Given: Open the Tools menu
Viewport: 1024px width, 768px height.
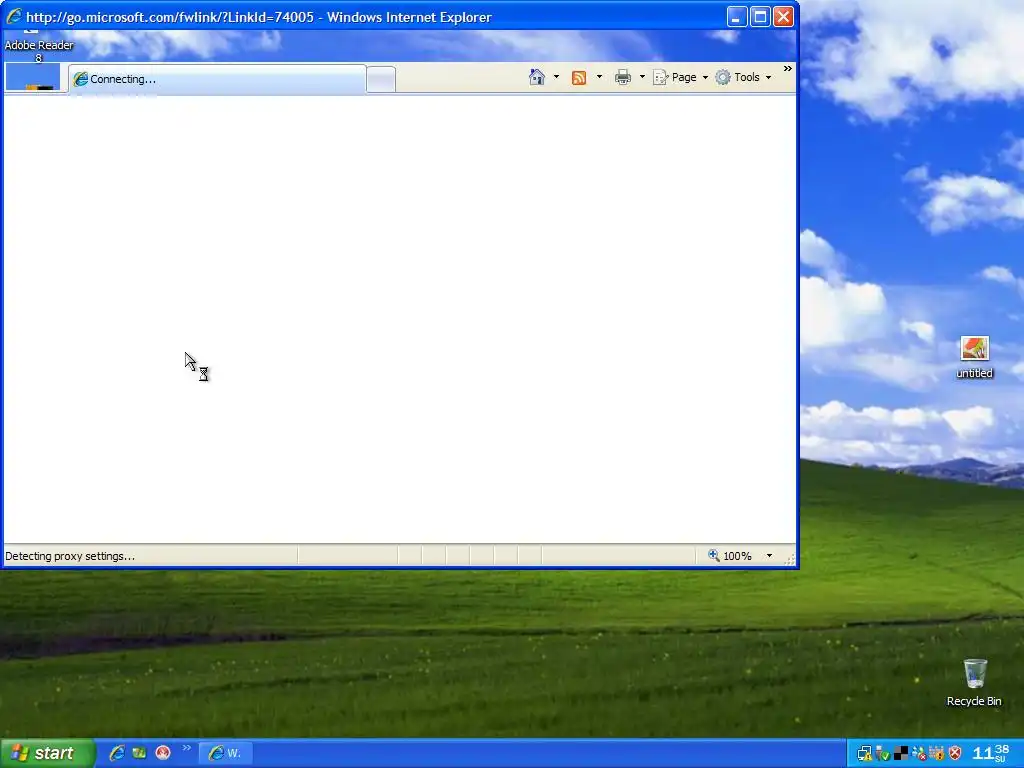Looking at the screenshot, I should coord(743,77).
